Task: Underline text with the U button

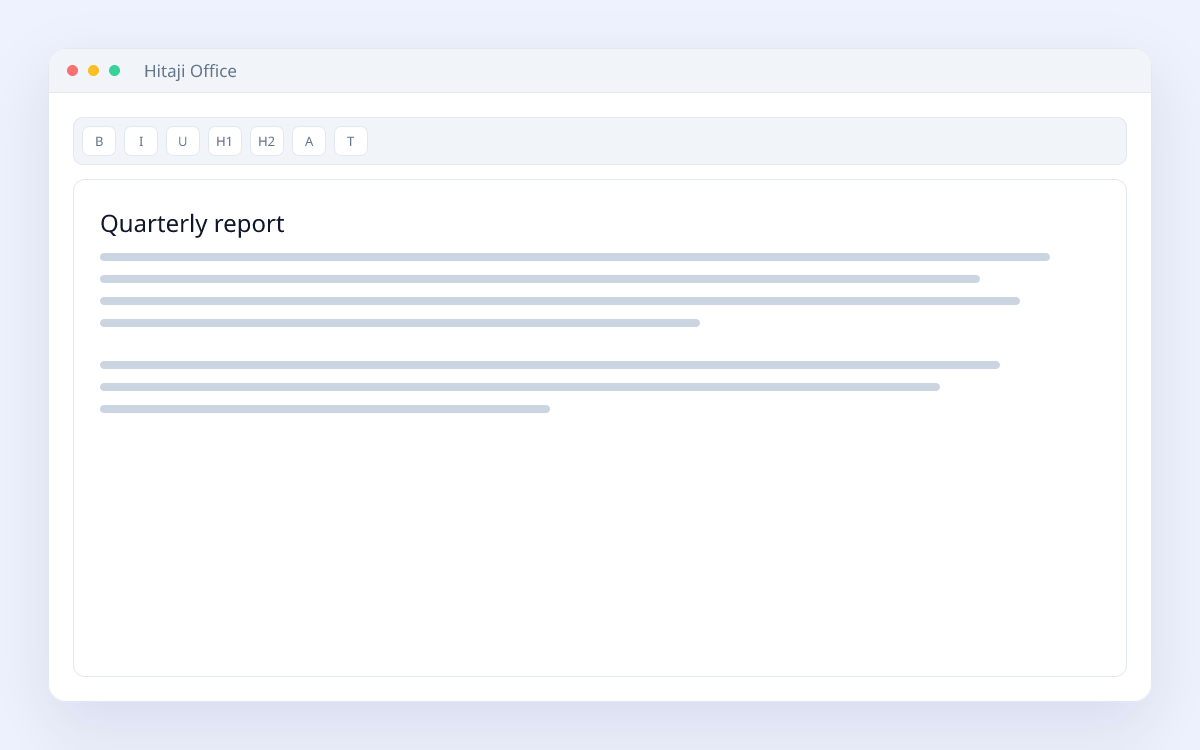Action: 183,141
